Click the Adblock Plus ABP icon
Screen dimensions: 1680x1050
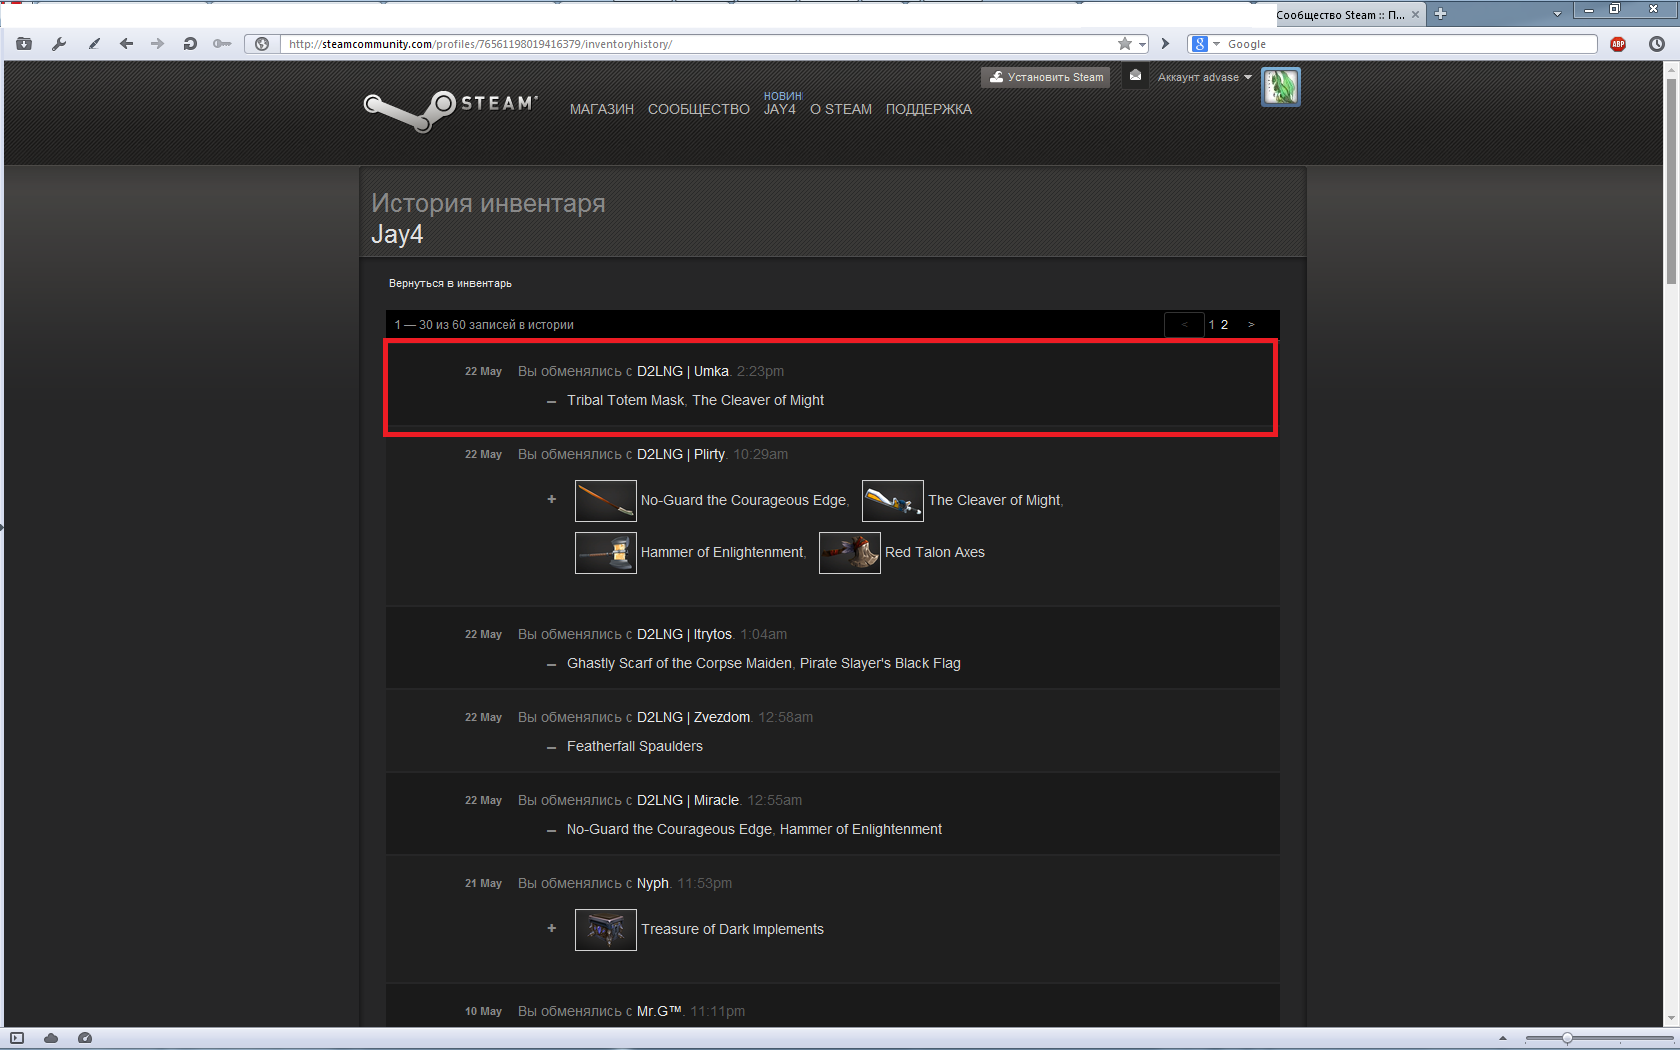point(1618,44)
